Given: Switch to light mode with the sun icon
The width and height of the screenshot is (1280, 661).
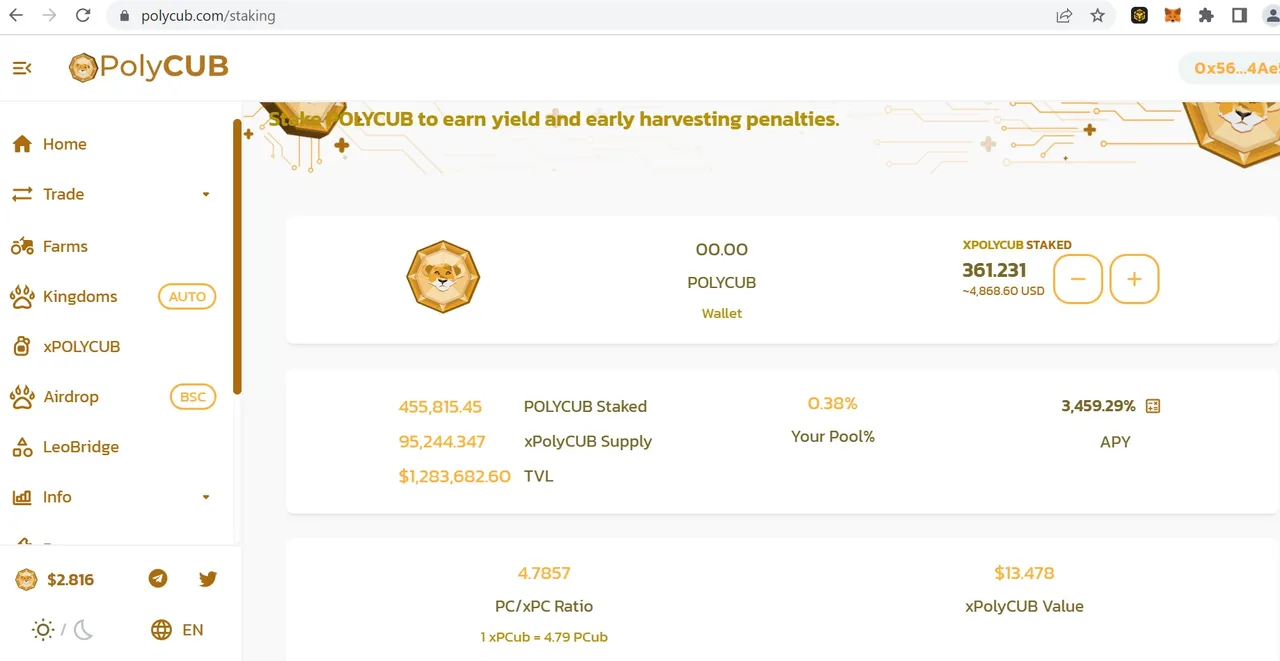Looking at the screenshot, I should [x=43, y=630].
